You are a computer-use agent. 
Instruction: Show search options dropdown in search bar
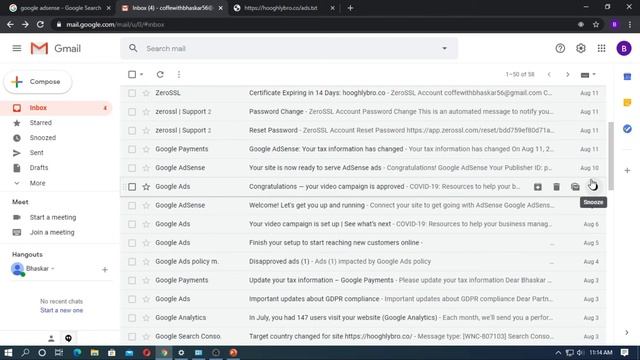(x=444, y=49)
